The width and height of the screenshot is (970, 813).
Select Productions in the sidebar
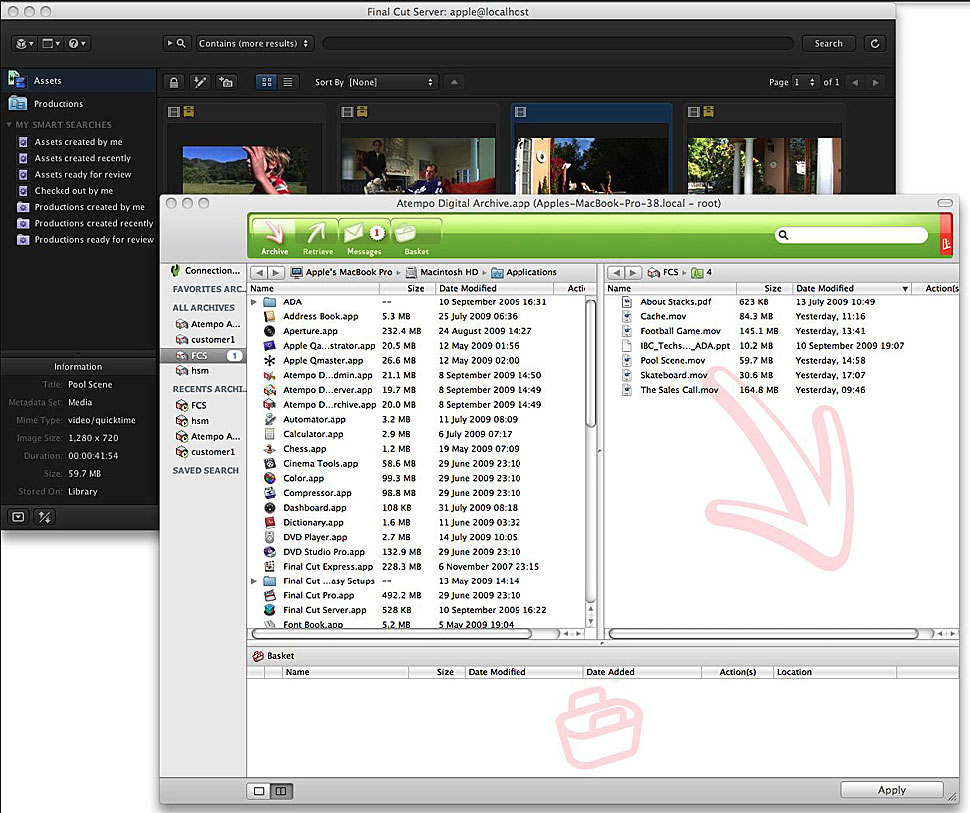(59, 104)
